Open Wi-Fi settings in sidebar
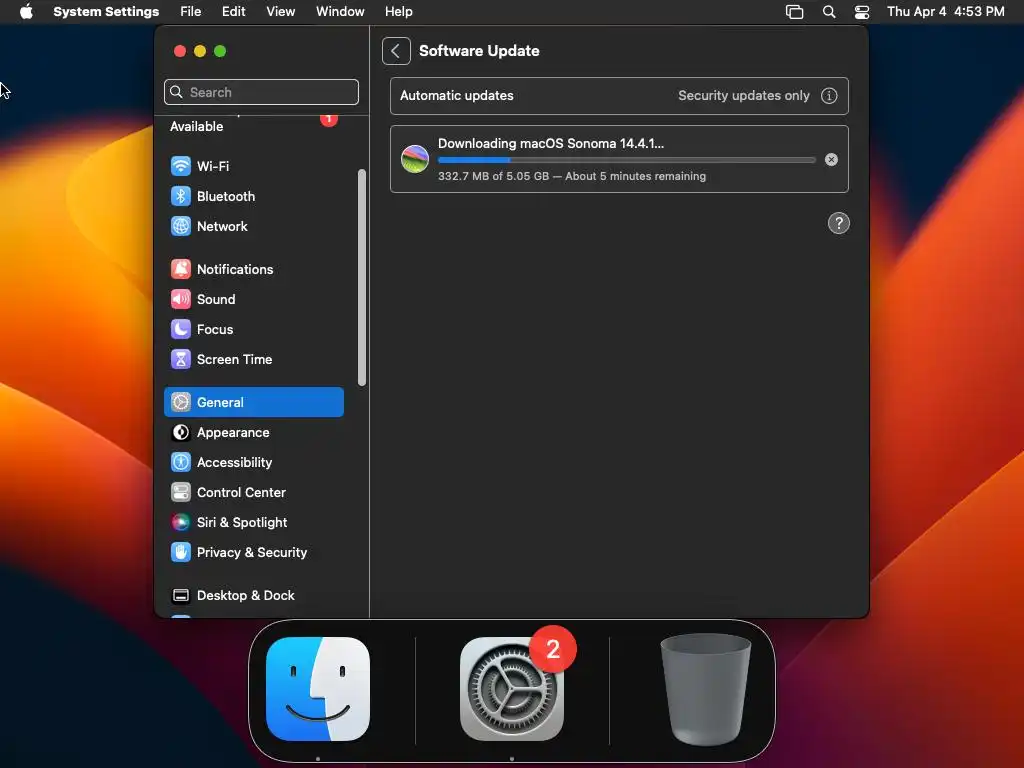The height and width of the screenshot is (768, 1024). point(253,166)
